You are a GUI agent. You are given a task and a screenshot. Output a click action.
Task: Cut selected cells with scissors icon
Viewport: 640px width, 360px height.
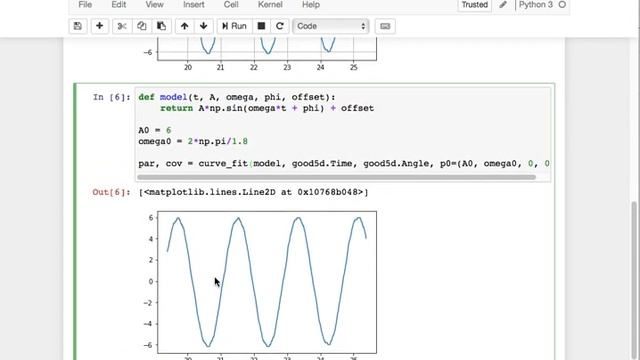[122, 26]
